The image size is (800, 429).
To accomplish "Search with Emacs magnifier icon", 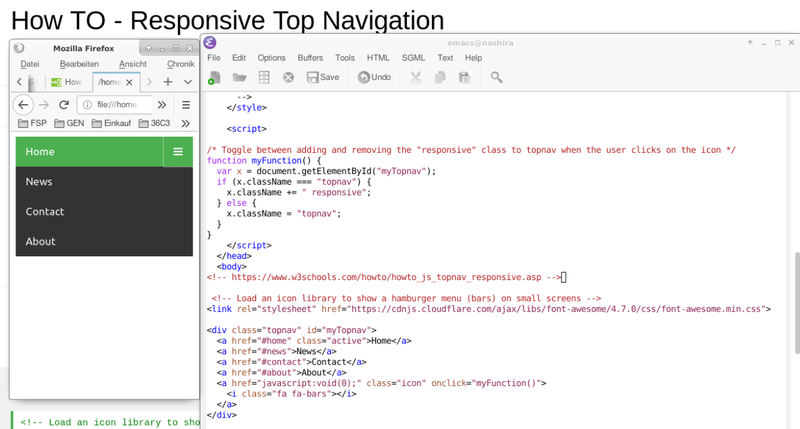I will click(x=496, y=78).
